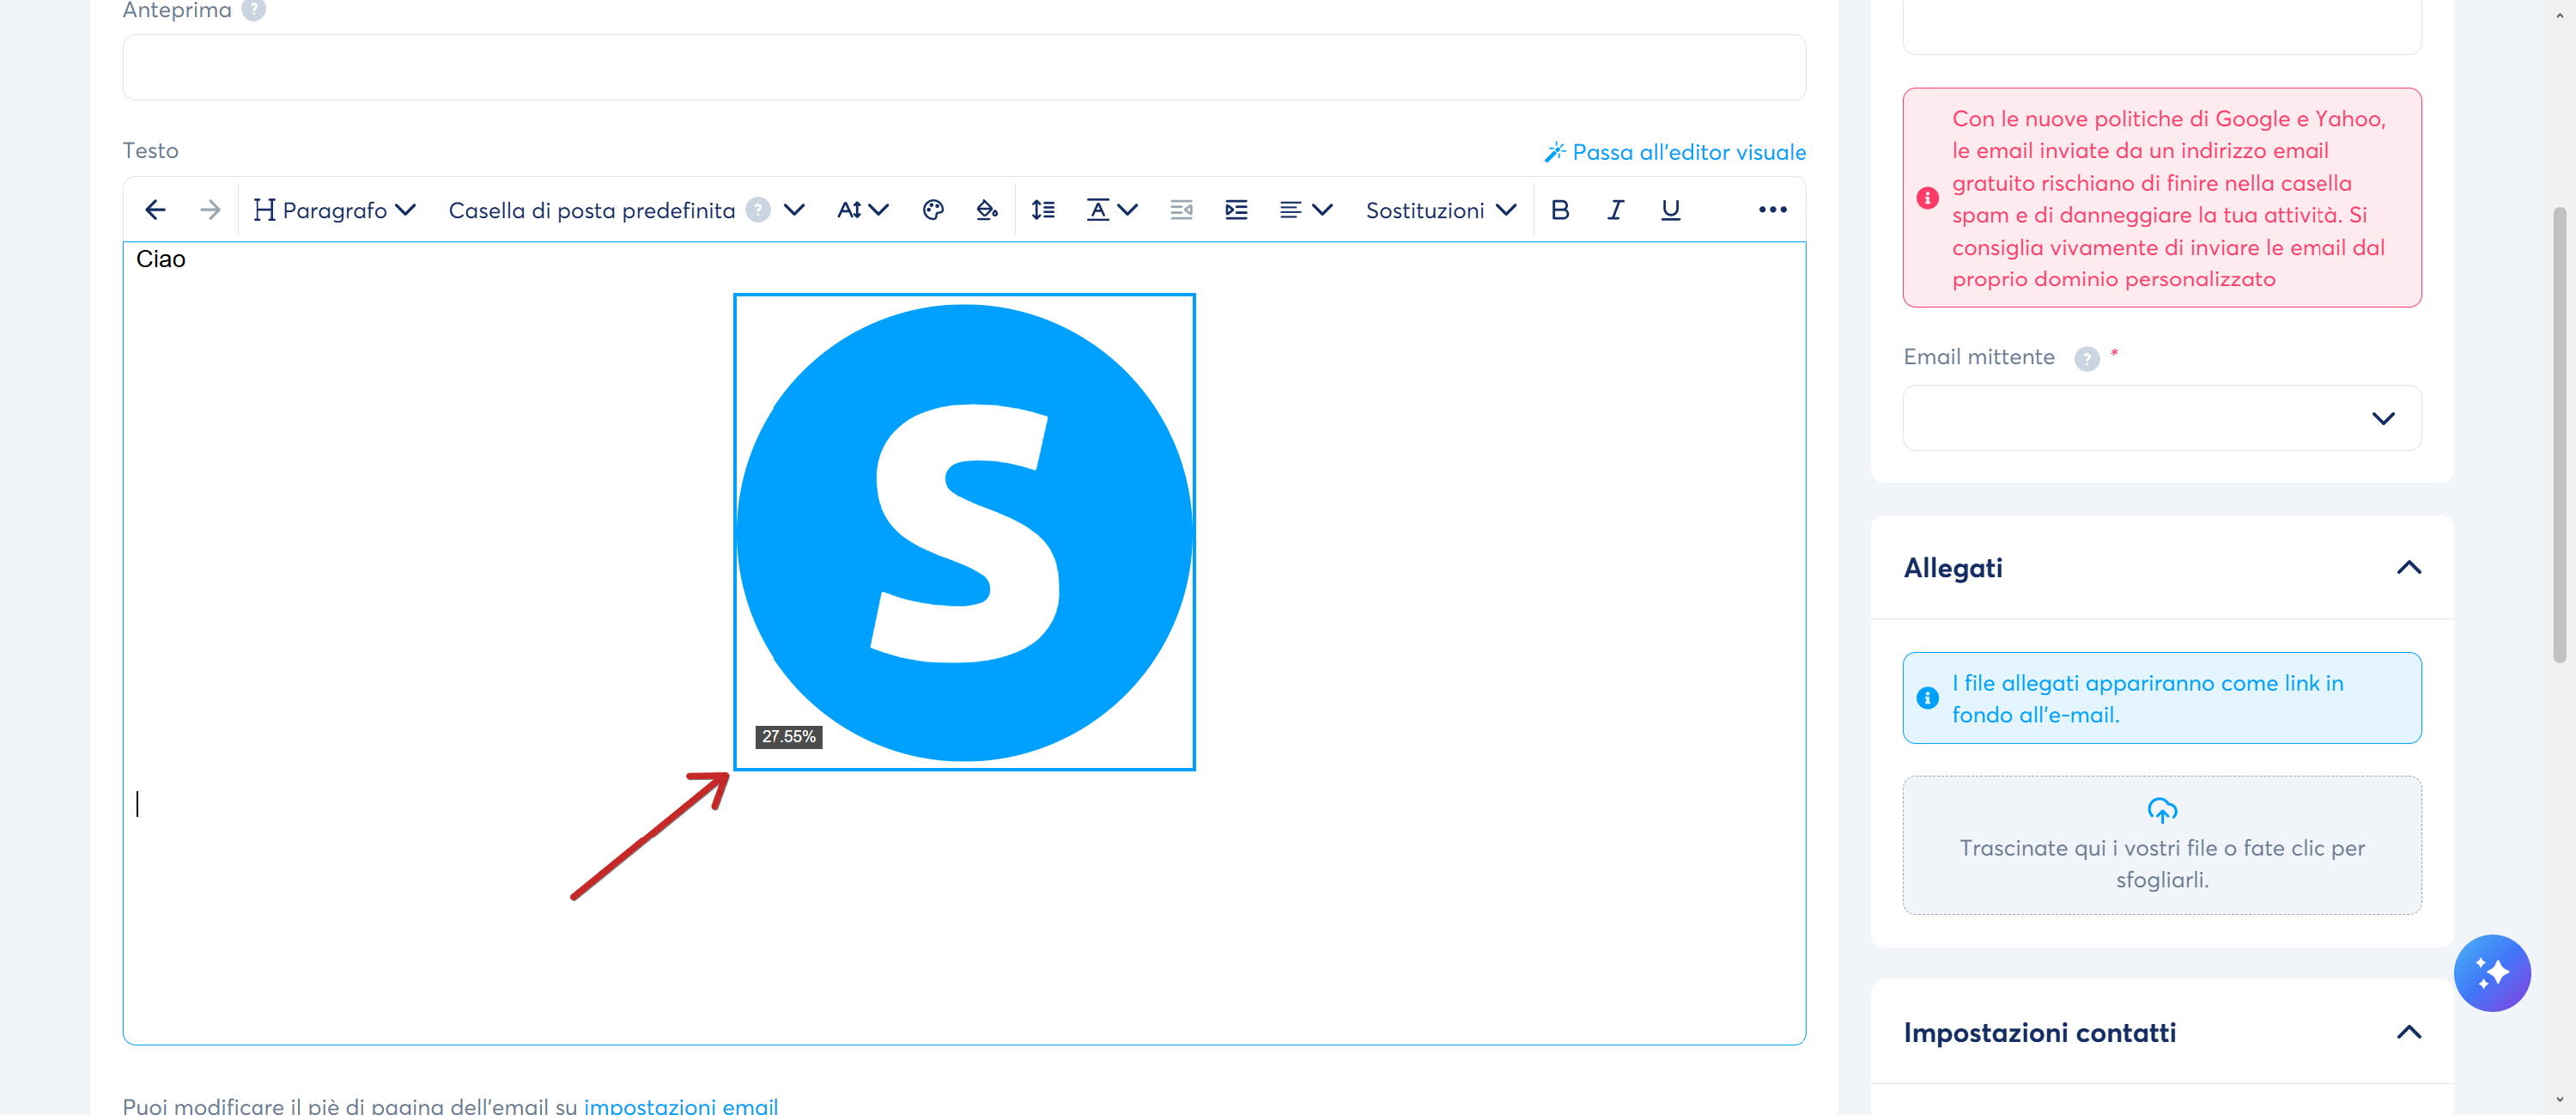Click the upload area Trascinate qui i vostri file
This screenshot has width=2576, height=1115.
pos(2162,845)
